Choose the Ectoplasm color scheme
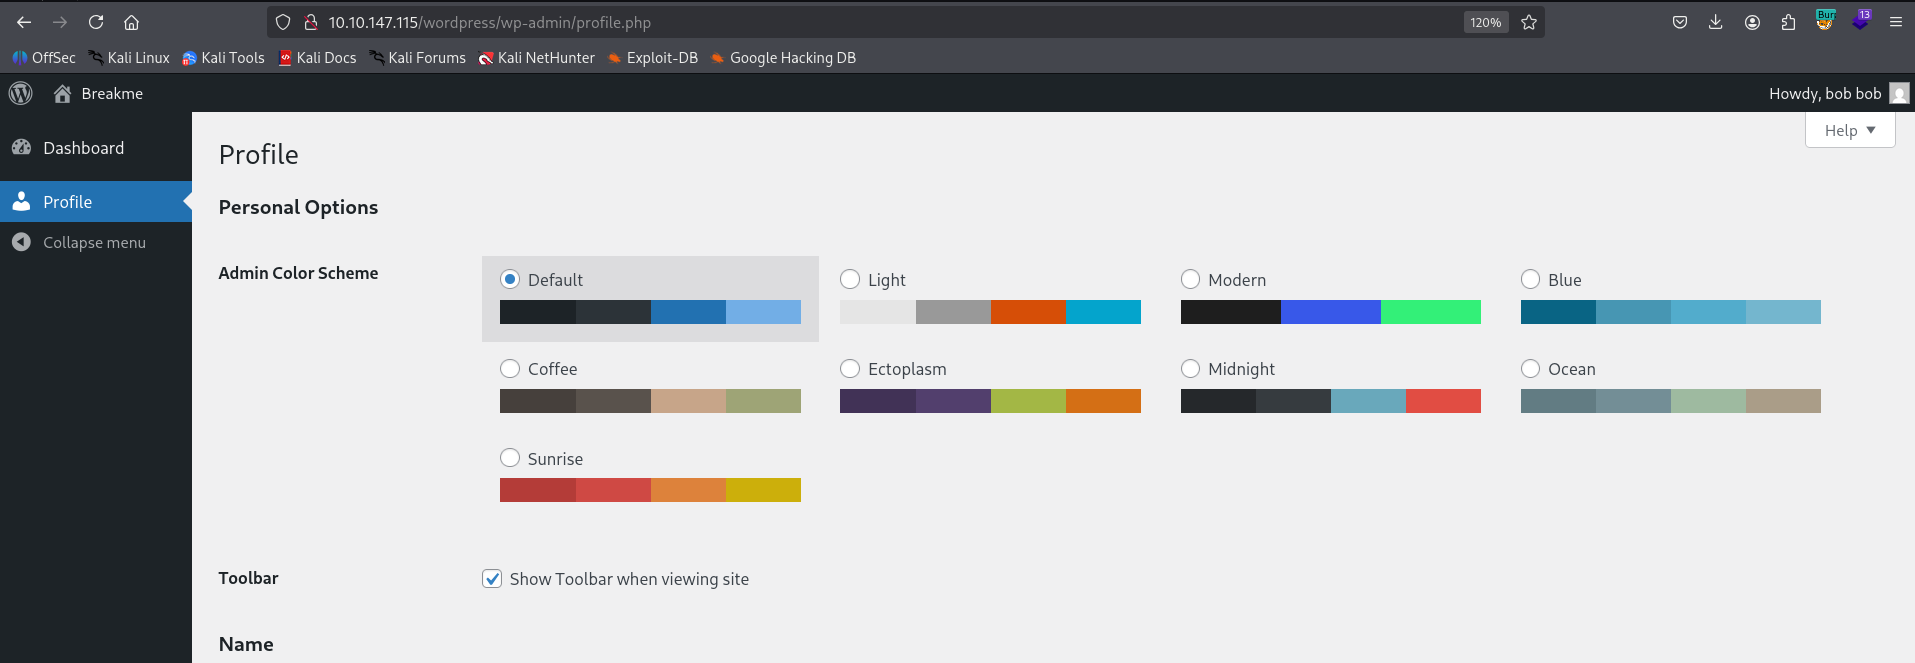The height and width of the screenshot is (663, 1915). [x=850, y=369]
